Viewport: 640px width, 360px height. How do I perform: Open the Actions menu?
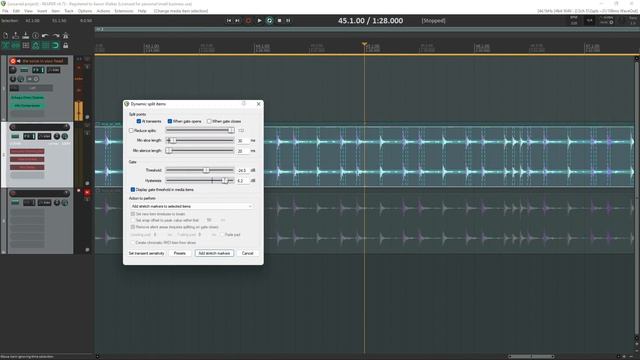(103, 11)
